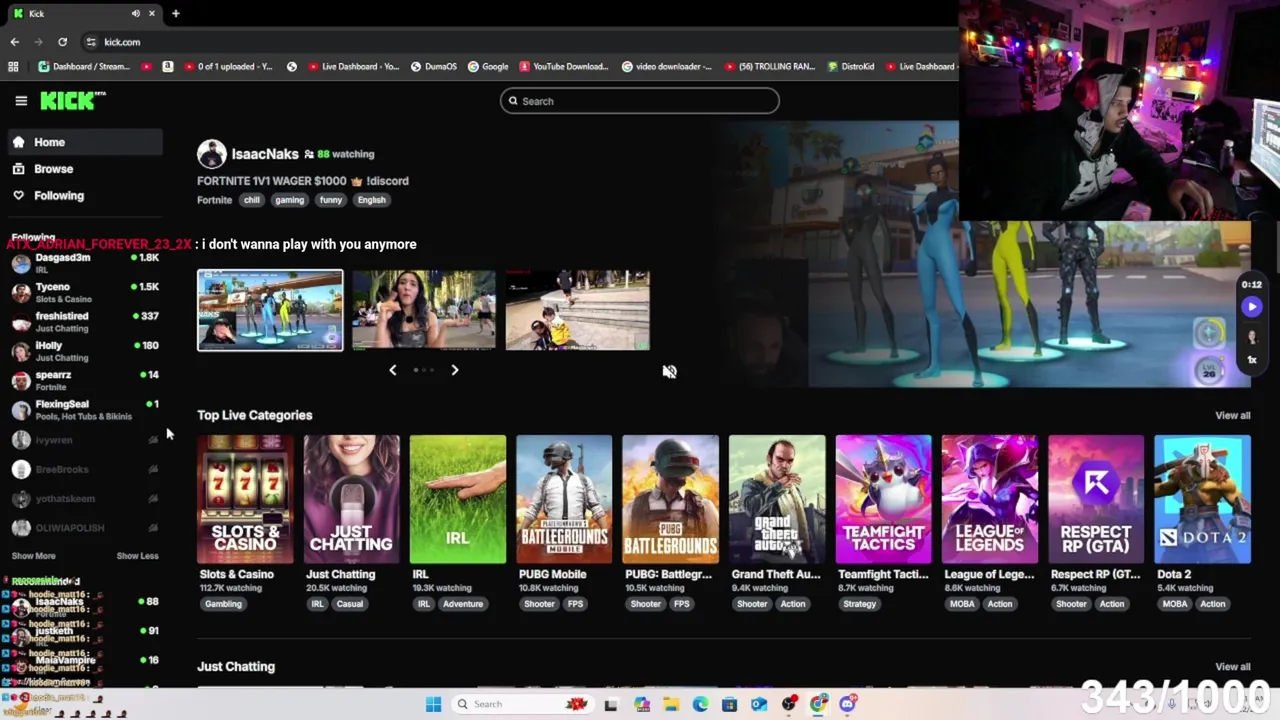Expand following list with Show More
The height and width of the screenshot is (720, 1280).
point(34,556)
